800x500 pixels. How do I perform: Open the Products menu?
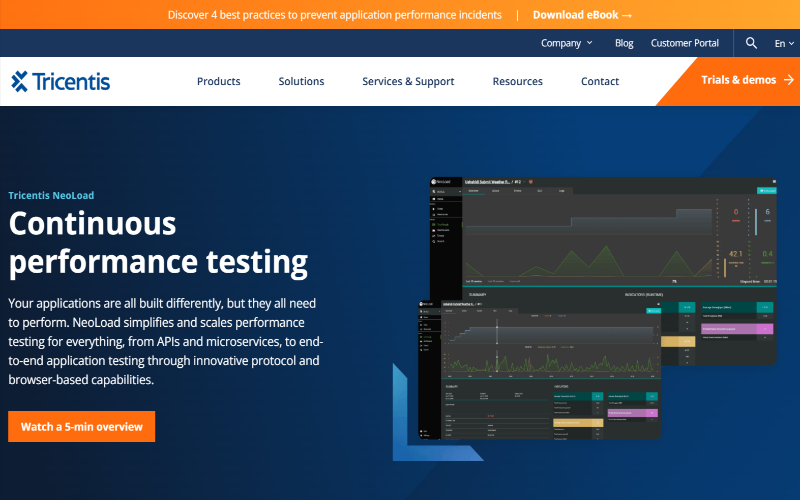pyautogui.click(x=218, y=81)
